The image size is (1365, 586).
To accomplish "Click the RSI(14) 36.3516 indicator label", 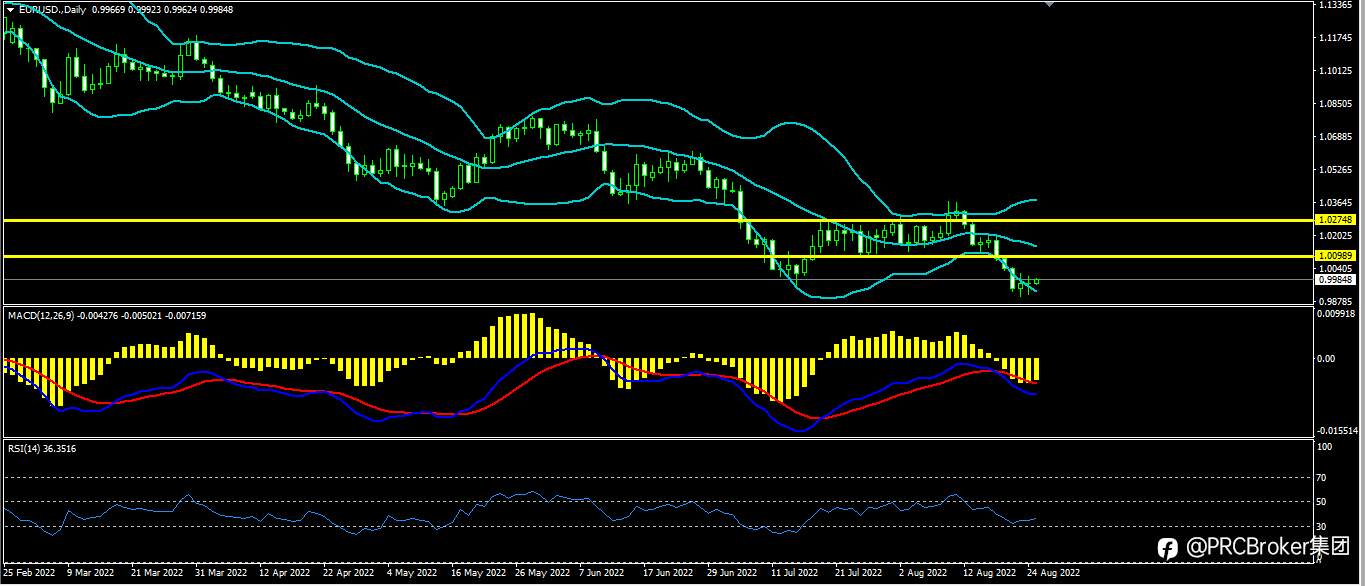I will [x=42, y=449].
